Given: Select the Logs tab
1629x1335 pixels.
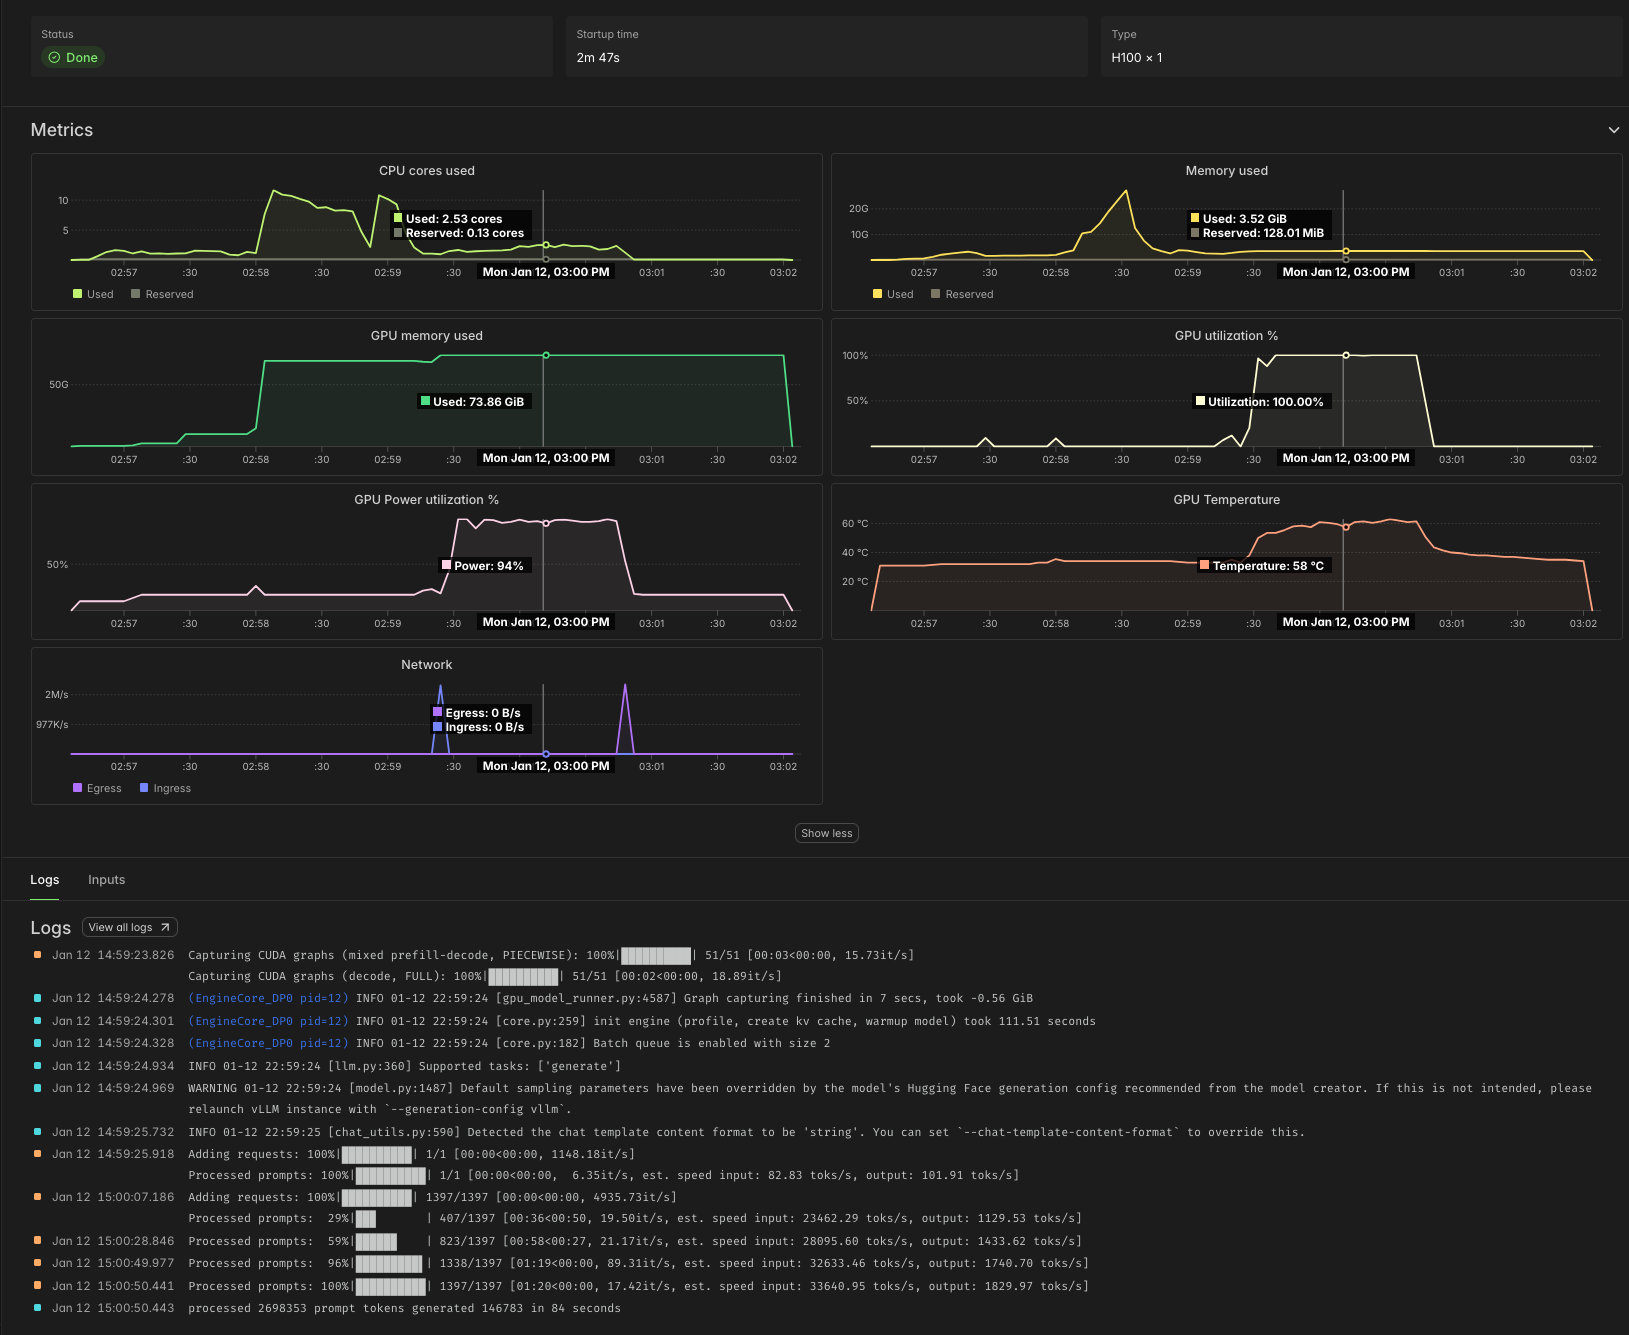Looking at the screenshot, I should (x=44, y=879).
